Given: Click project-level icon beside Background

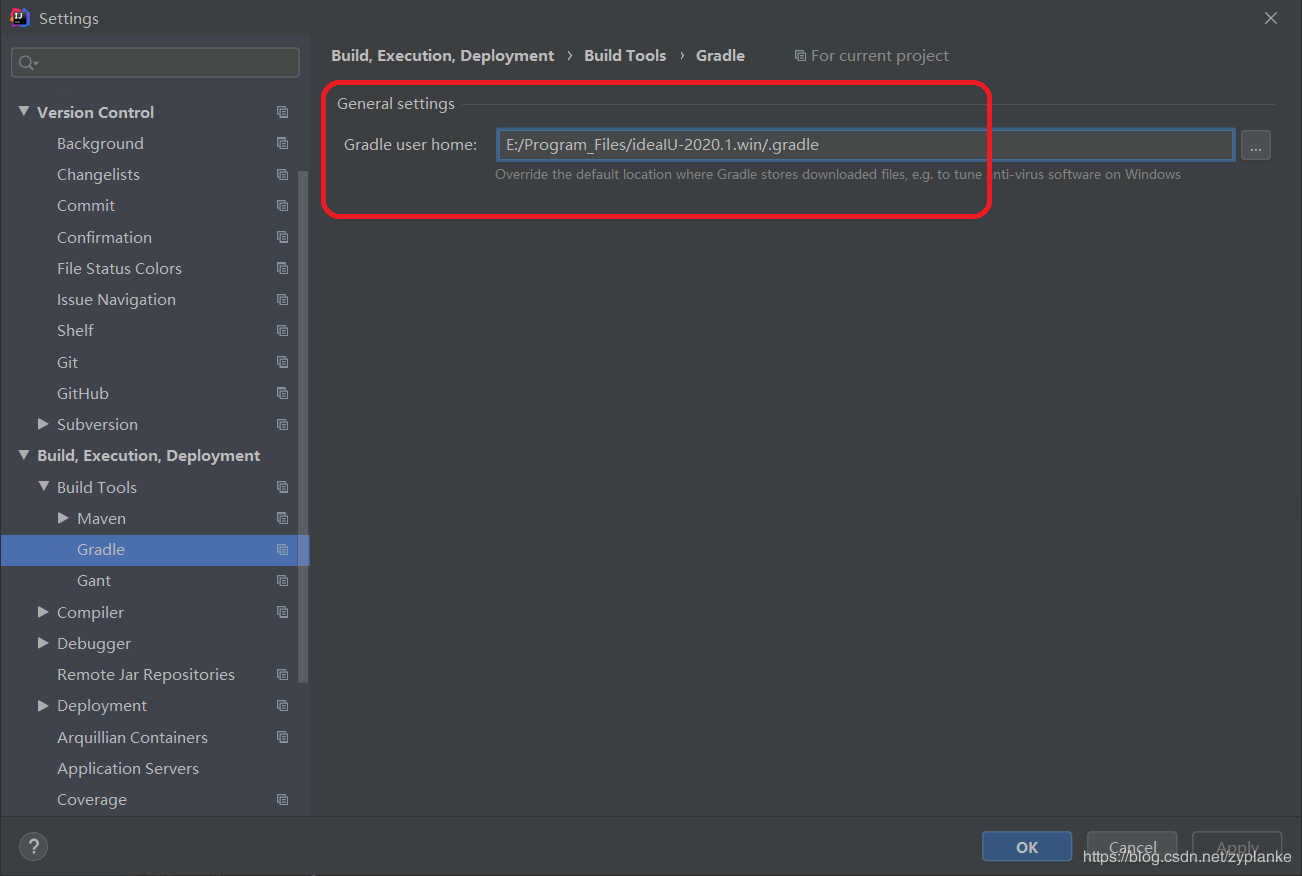Looking at the screenshot, I should pos(283,143).
